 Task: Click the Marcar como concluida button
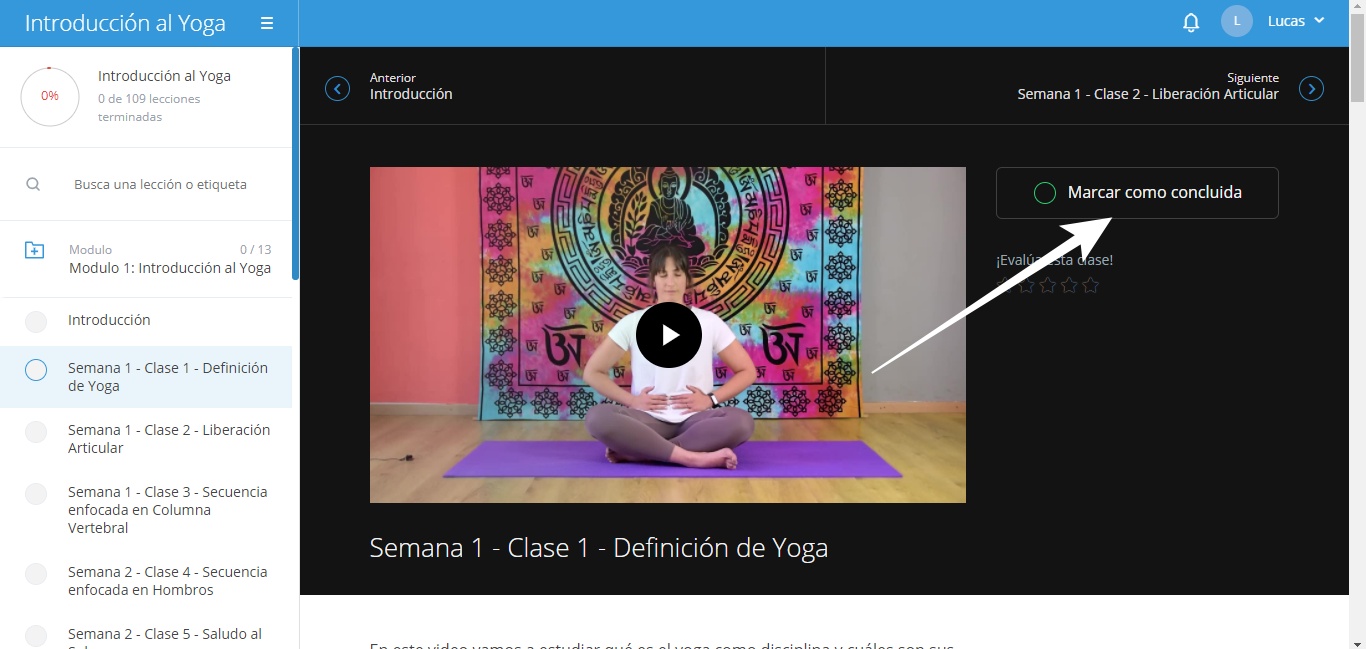[x=1137, y=193]
